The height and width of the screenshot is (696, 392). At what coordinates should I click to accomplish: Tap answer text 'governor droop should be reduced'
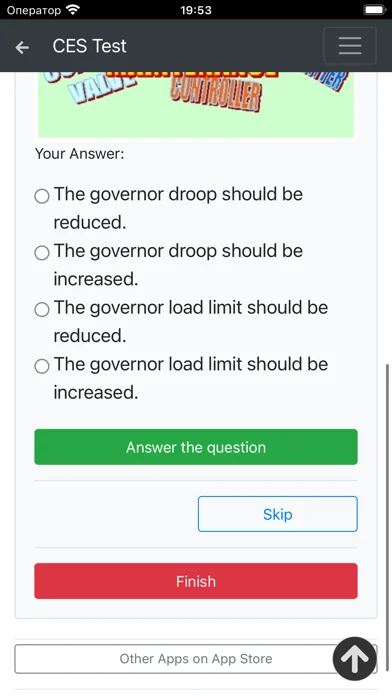point(178,208)
